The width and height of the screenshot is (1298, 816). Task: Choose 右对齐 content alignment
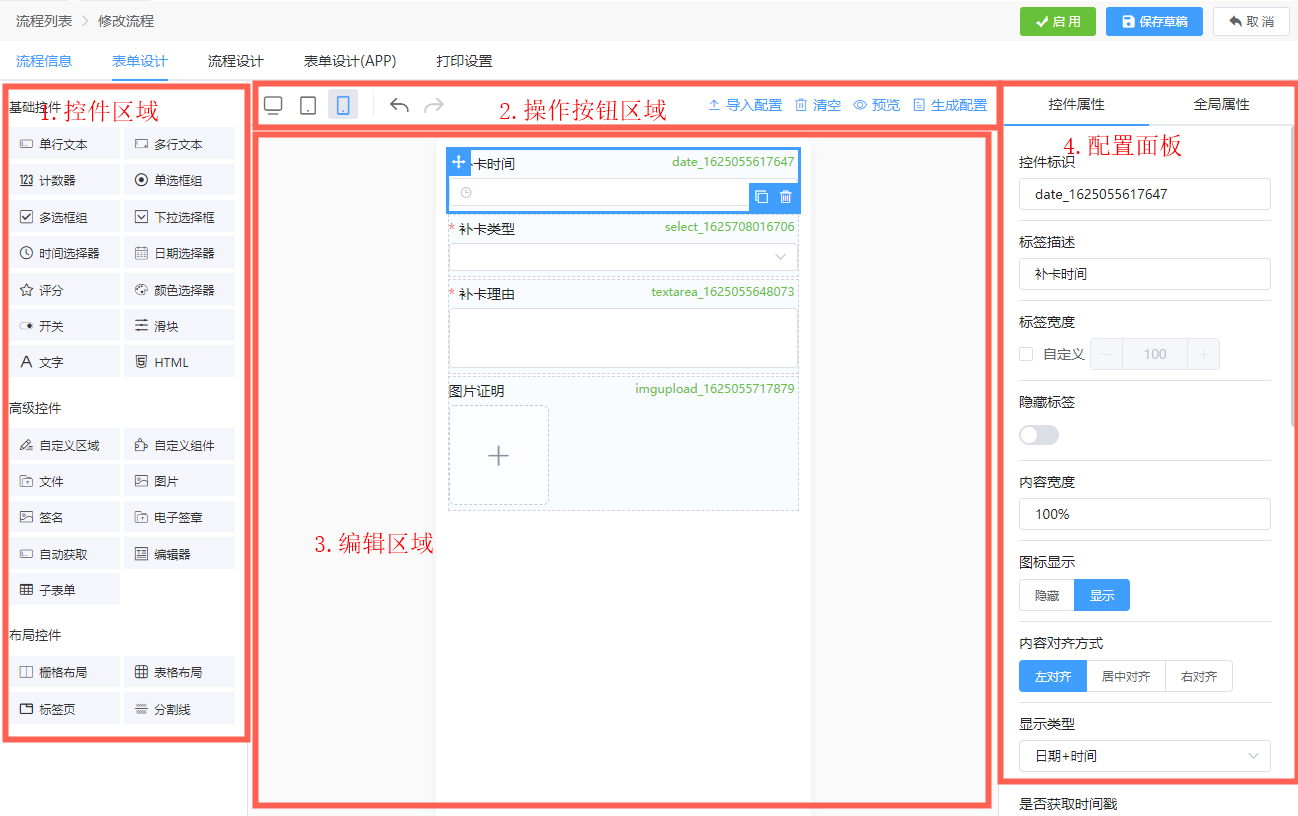tap(1199, 676)
